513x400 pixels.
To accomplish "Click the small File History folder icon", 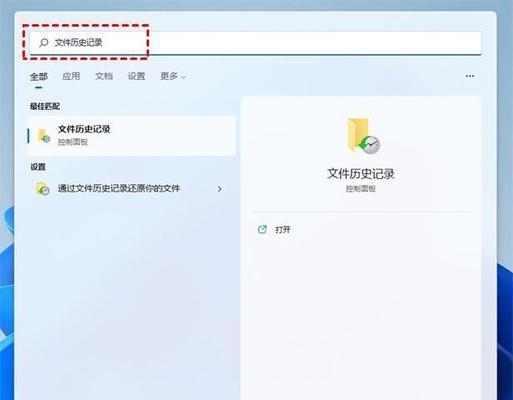I will 43,136.
